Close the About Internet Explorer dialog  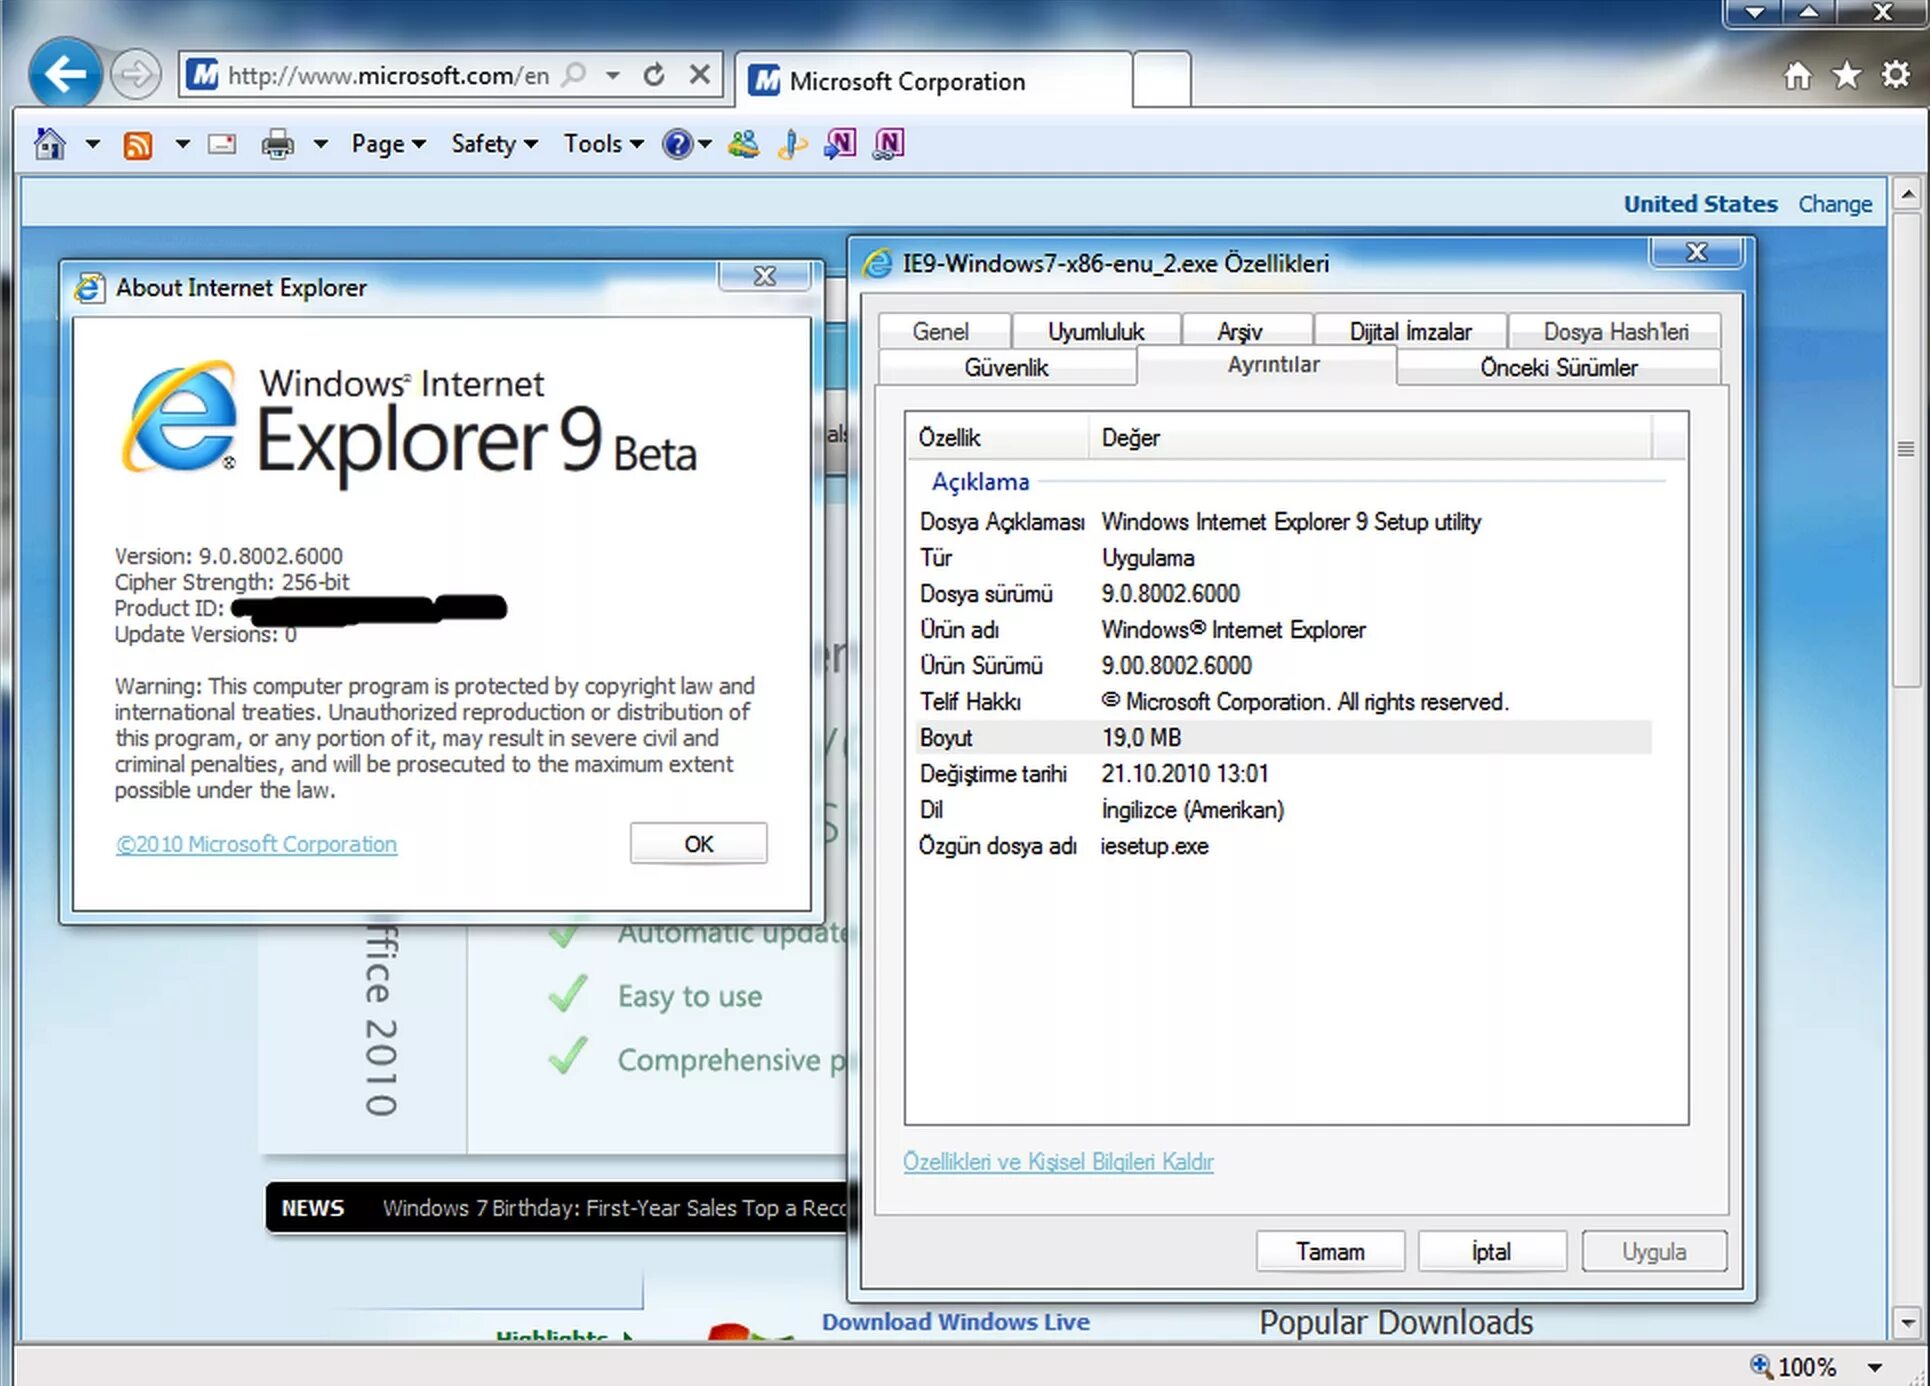tap(765, 276)
